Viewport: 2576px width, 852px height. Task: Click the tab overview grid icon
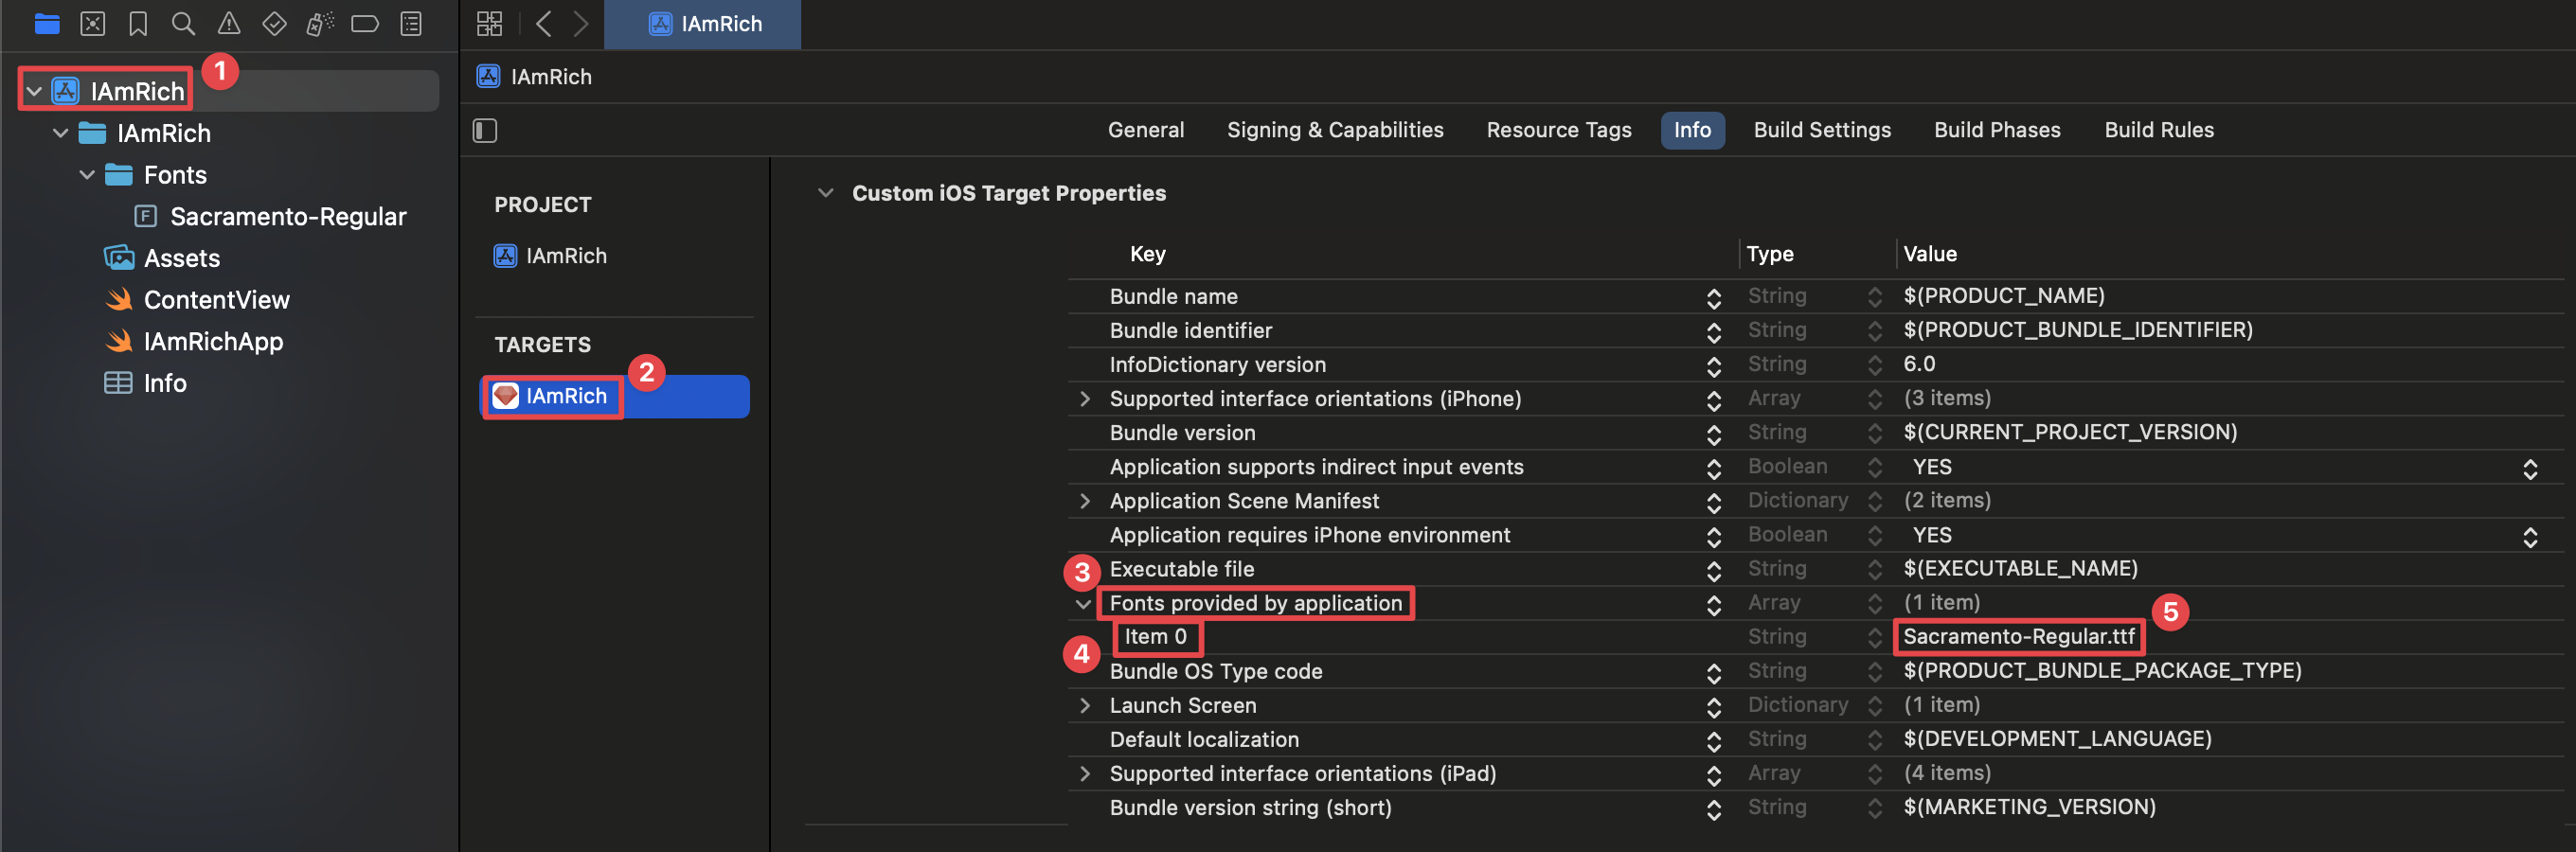[x=489, y=24]
